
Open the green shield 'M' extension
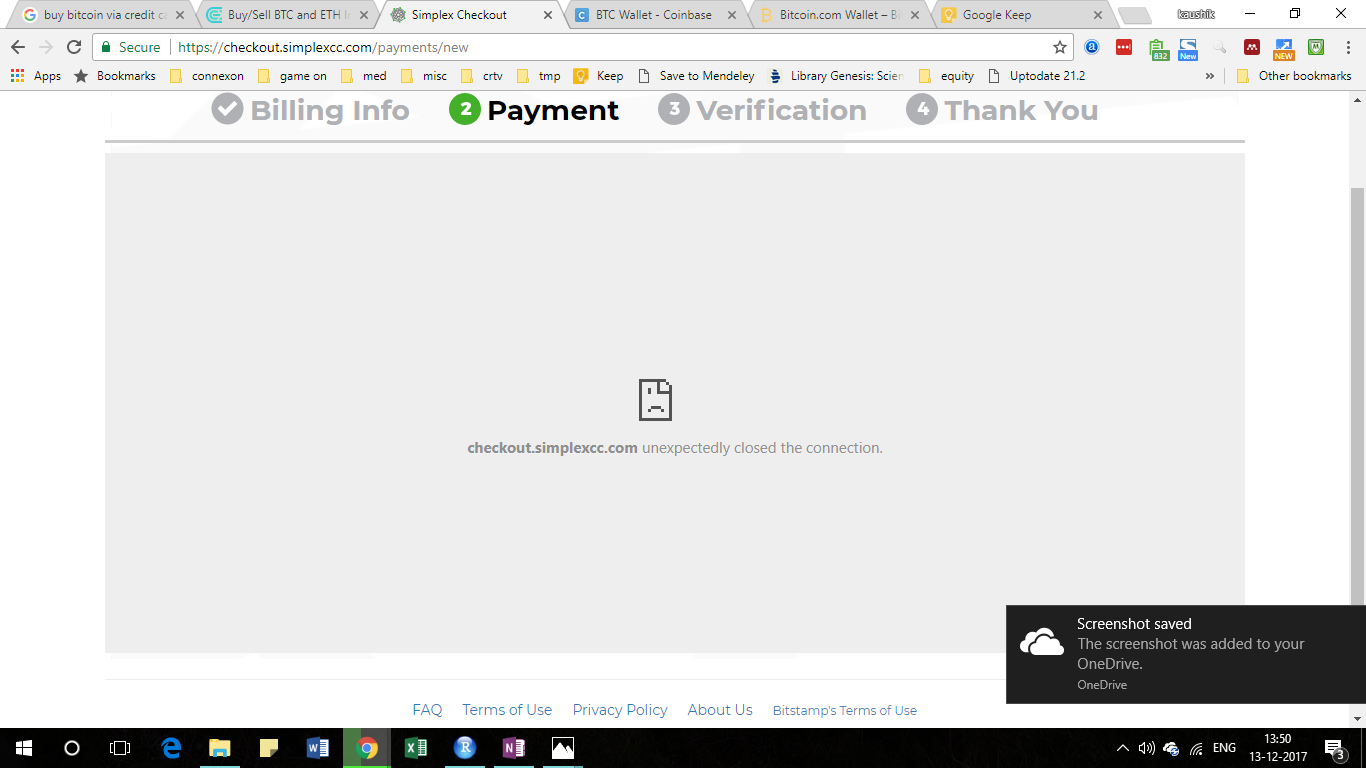(1316, 47)
